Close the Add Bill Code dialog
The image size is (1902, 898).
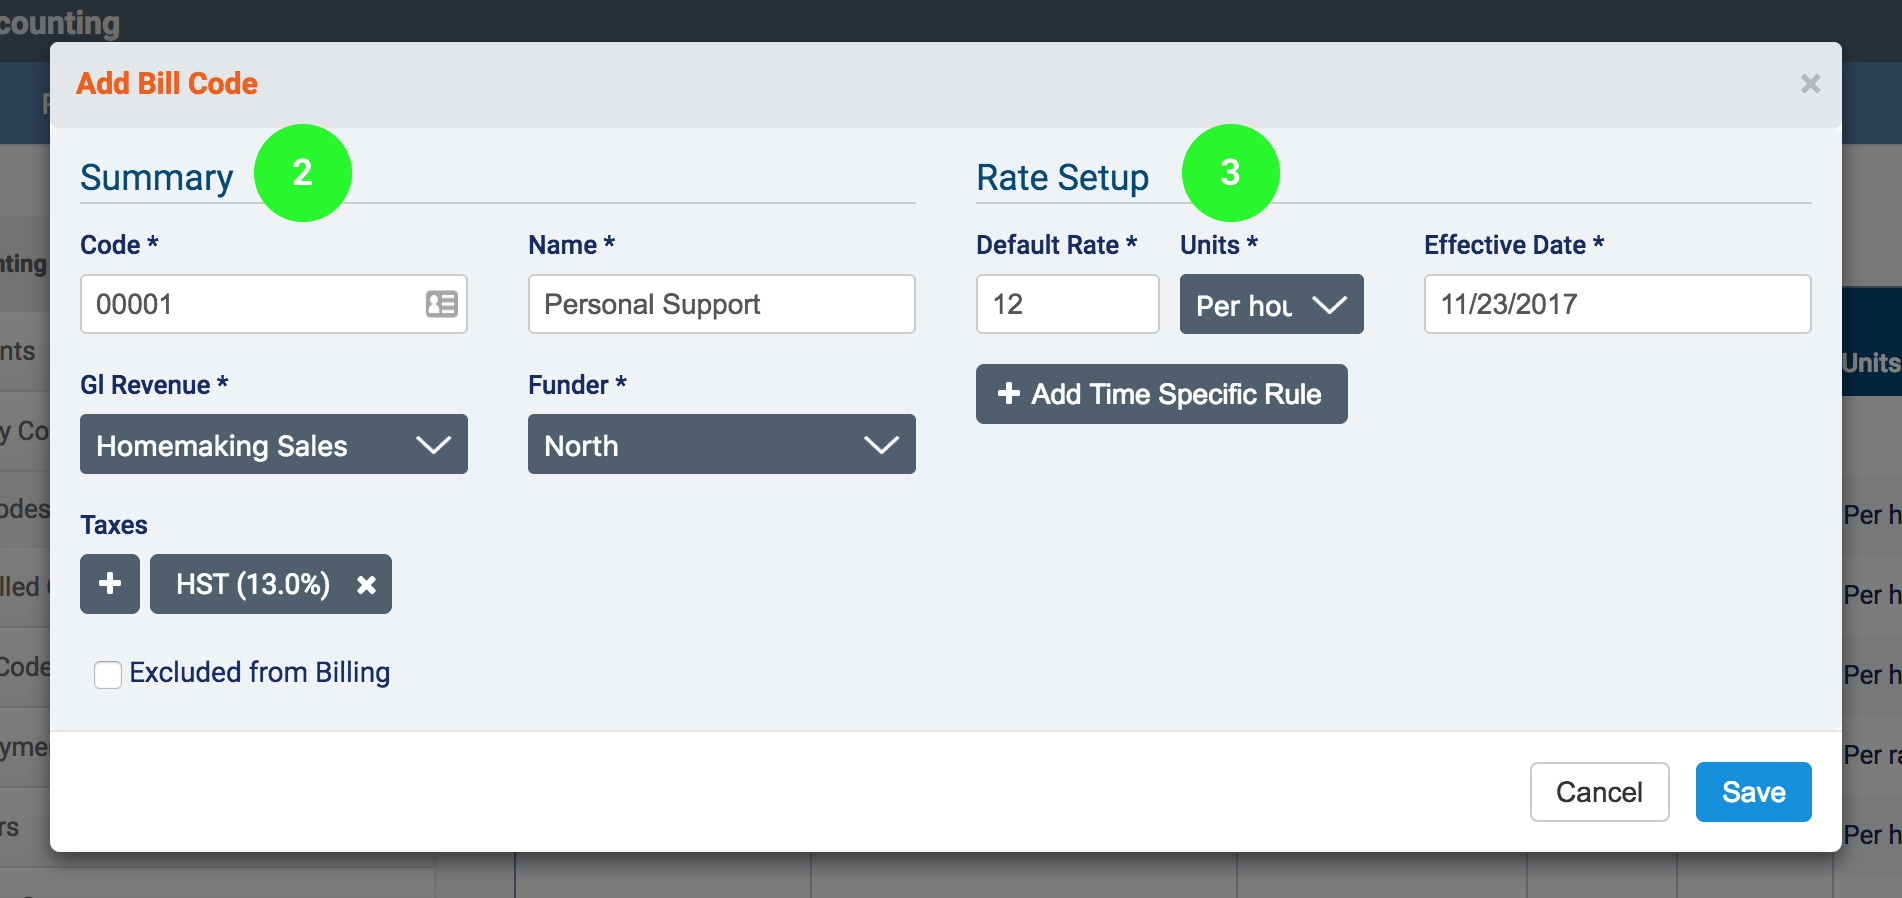[1810, 84]
